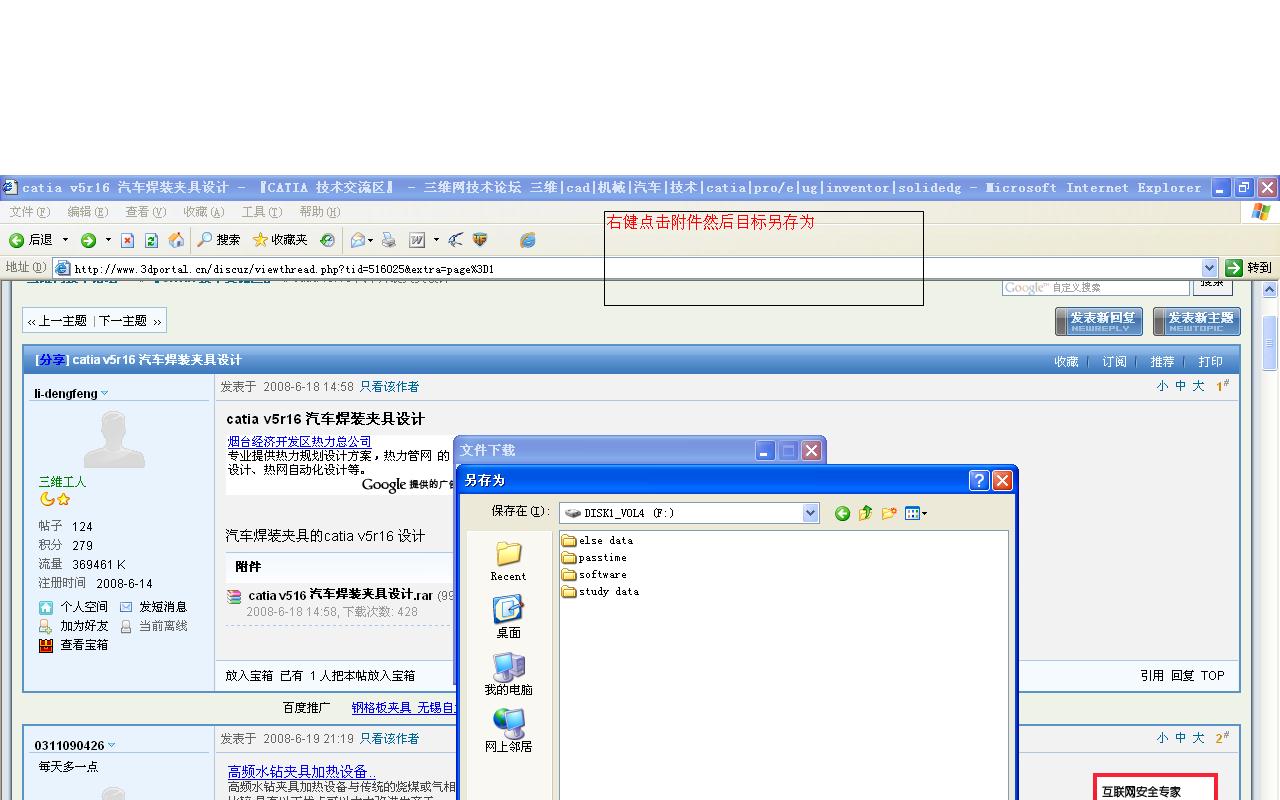Click the 打印 print link in thread header

(x=1210, y=362)
